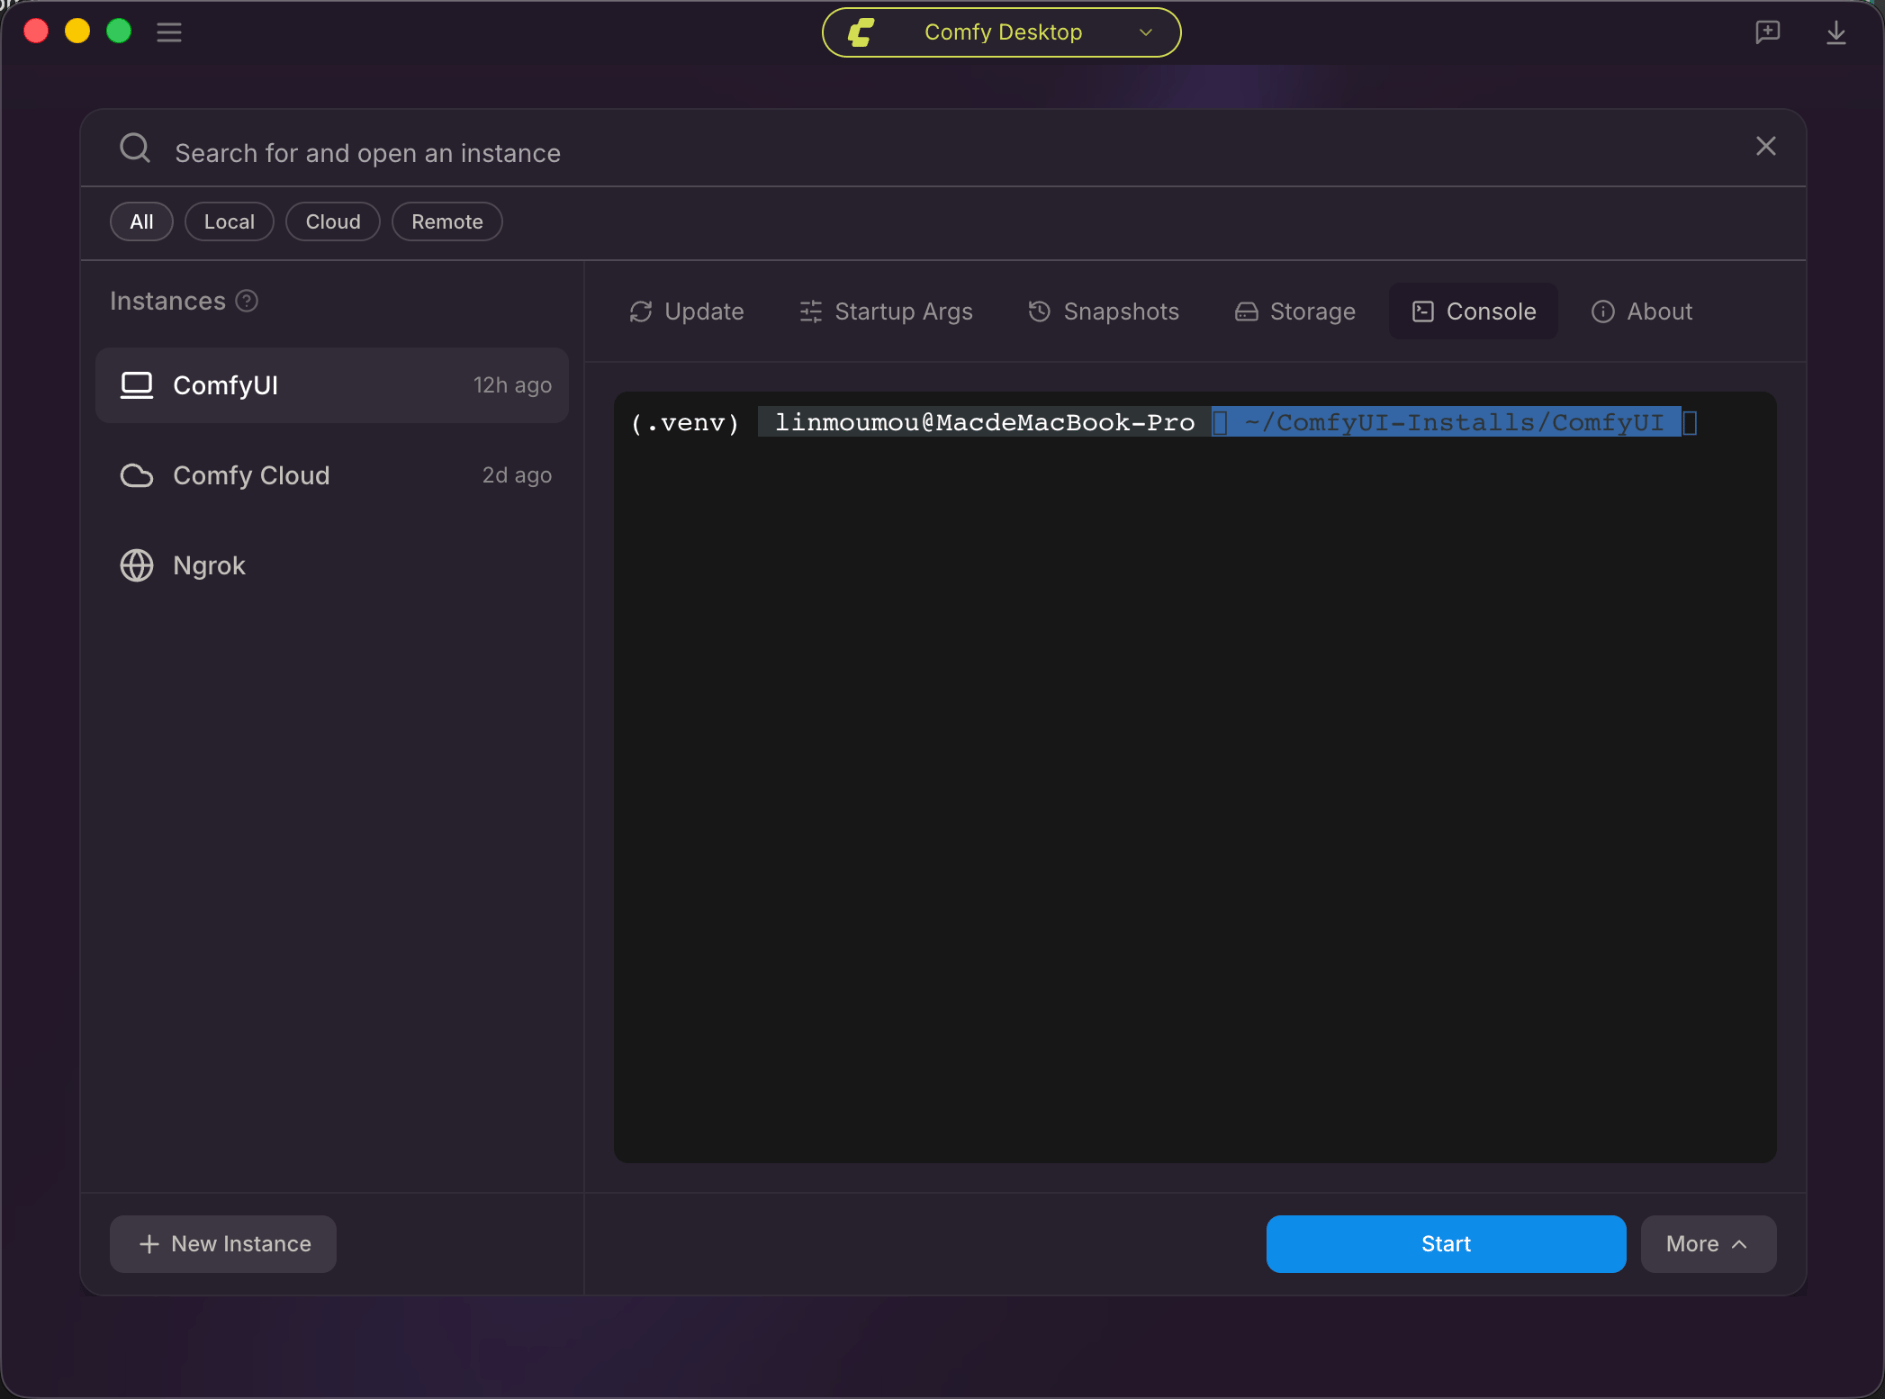Filter instances by Cloud
This screenshot has width=1885, height=1399.
pyautogui.click(x=333, y=221)
